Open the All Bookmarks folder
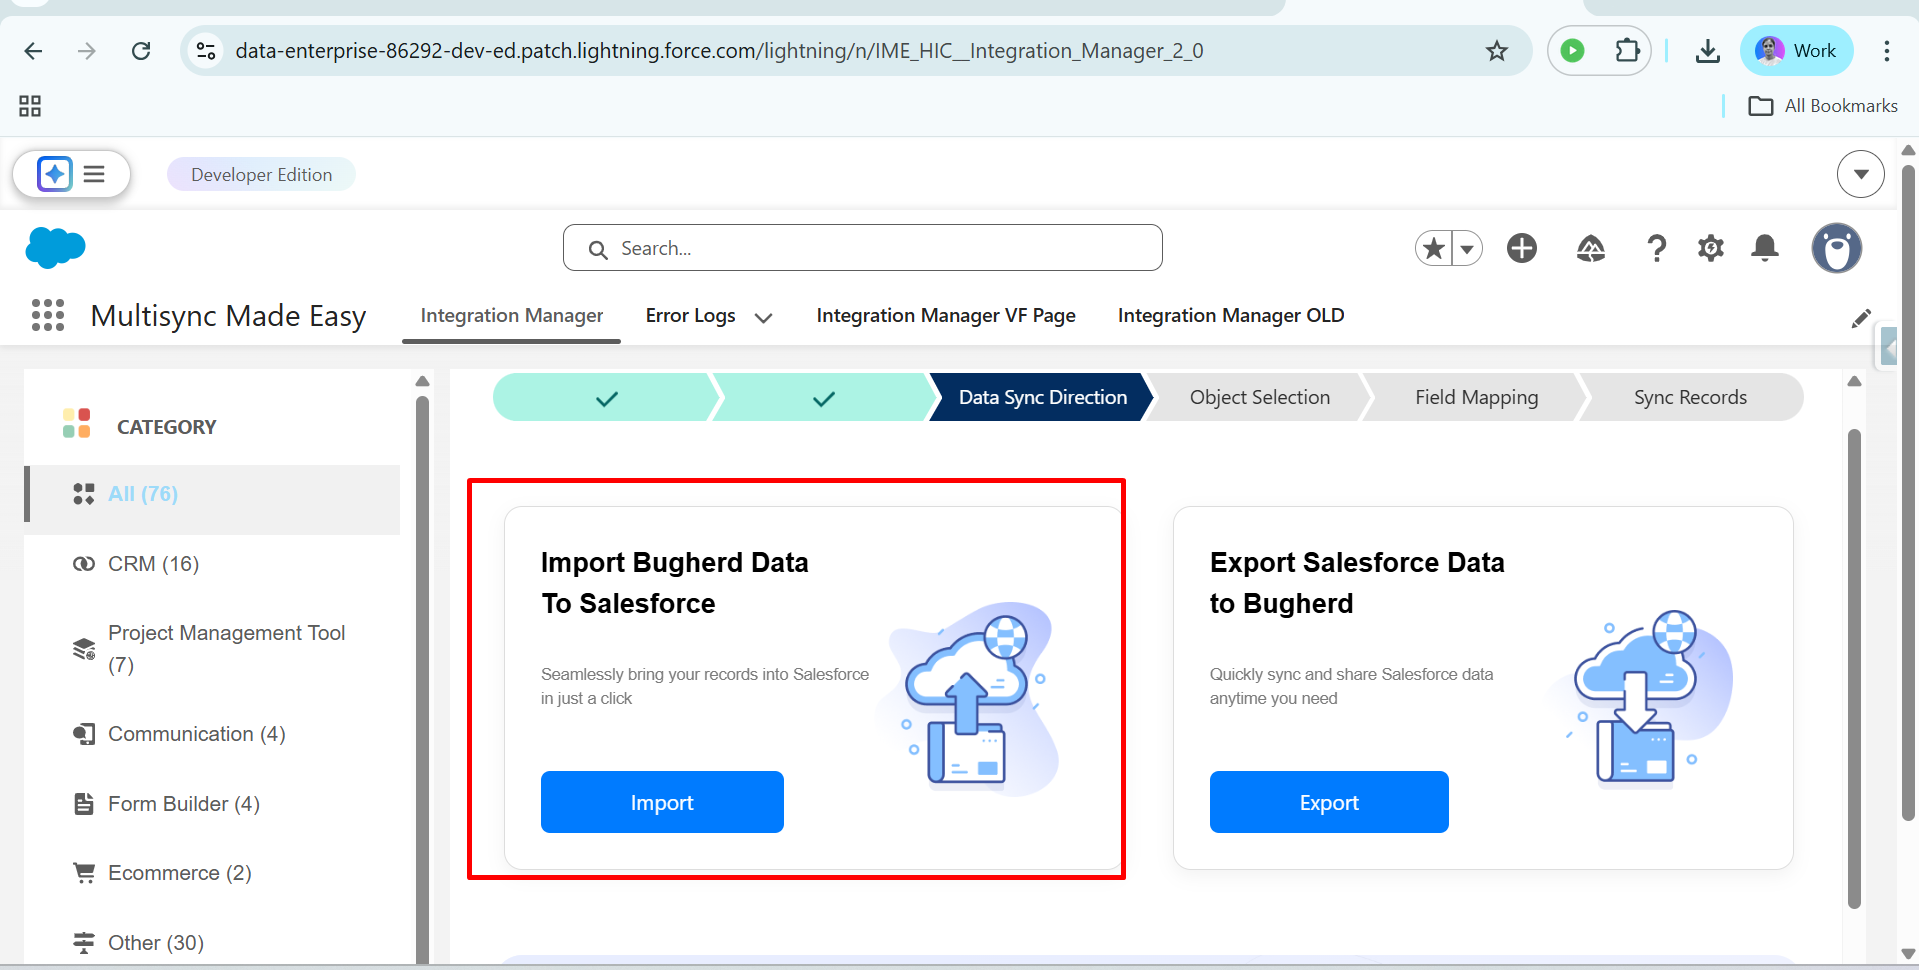The height and width of the screenshot is (970, 1919). (x=1822, y=106)
